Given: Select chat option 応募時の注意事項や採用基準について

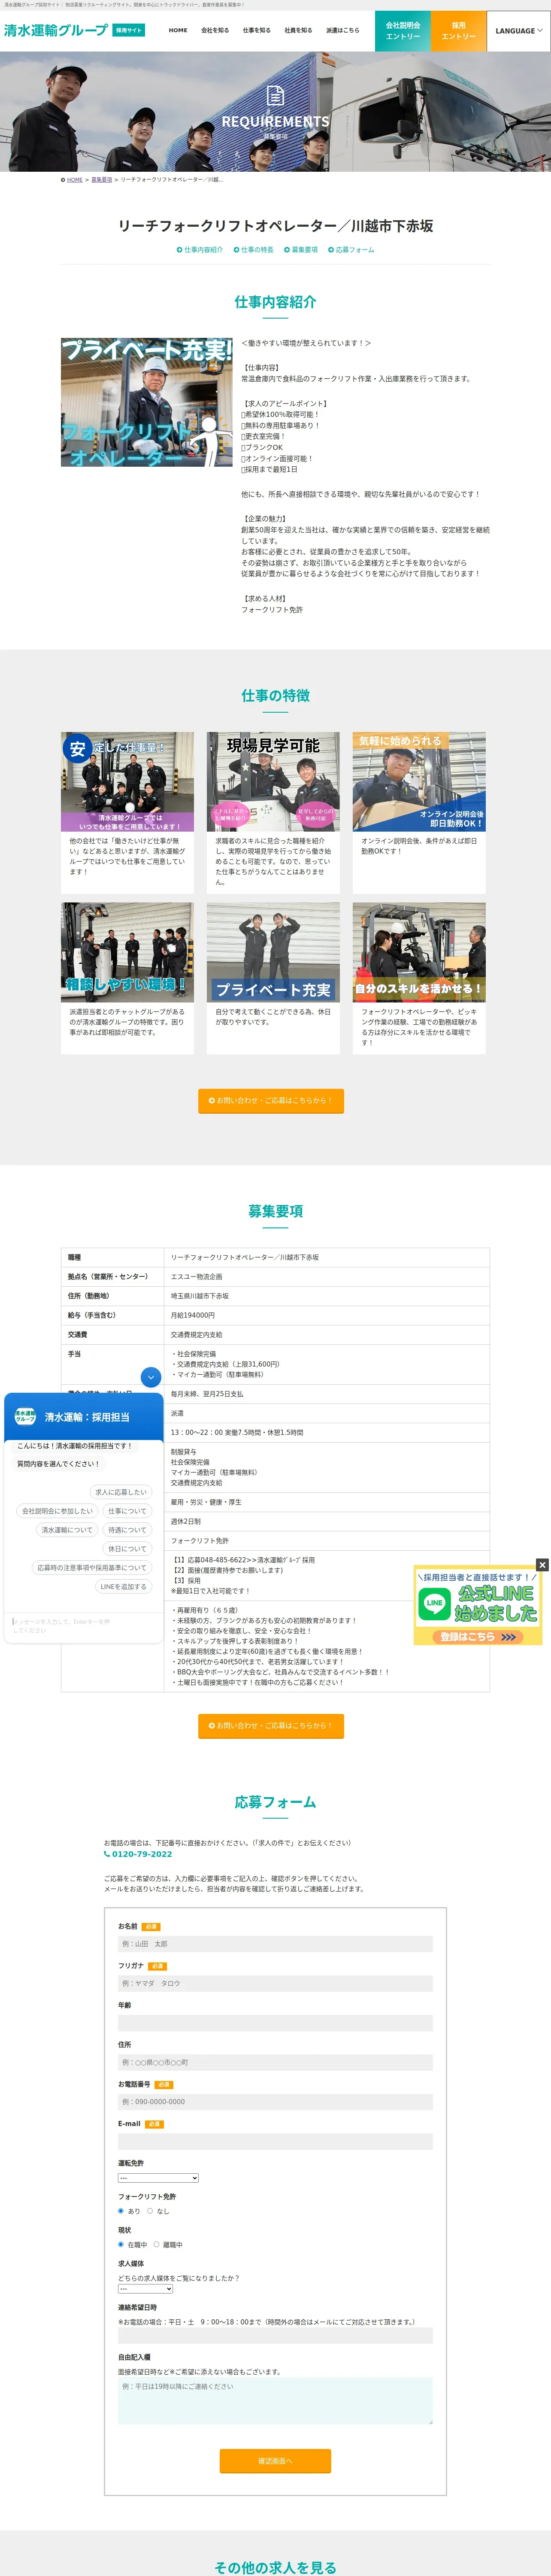Looking at the screenshot, I should click(x=92, y=1568).
